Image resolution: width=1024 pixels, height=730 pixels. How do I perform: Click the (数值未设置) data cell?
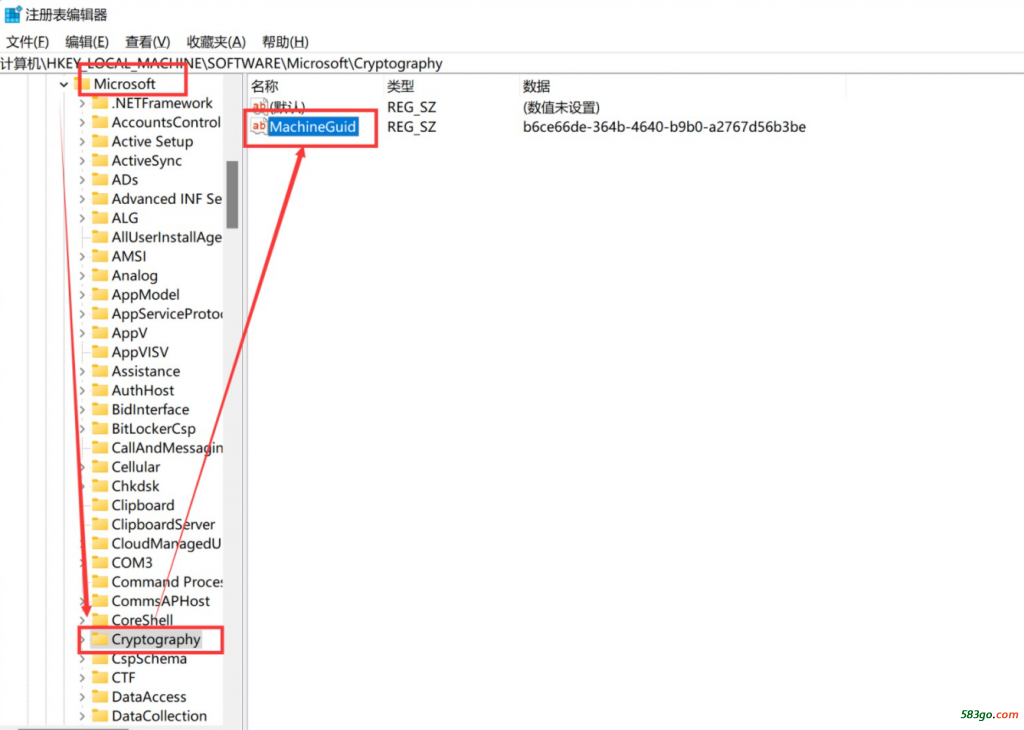(x=561, y=107)
